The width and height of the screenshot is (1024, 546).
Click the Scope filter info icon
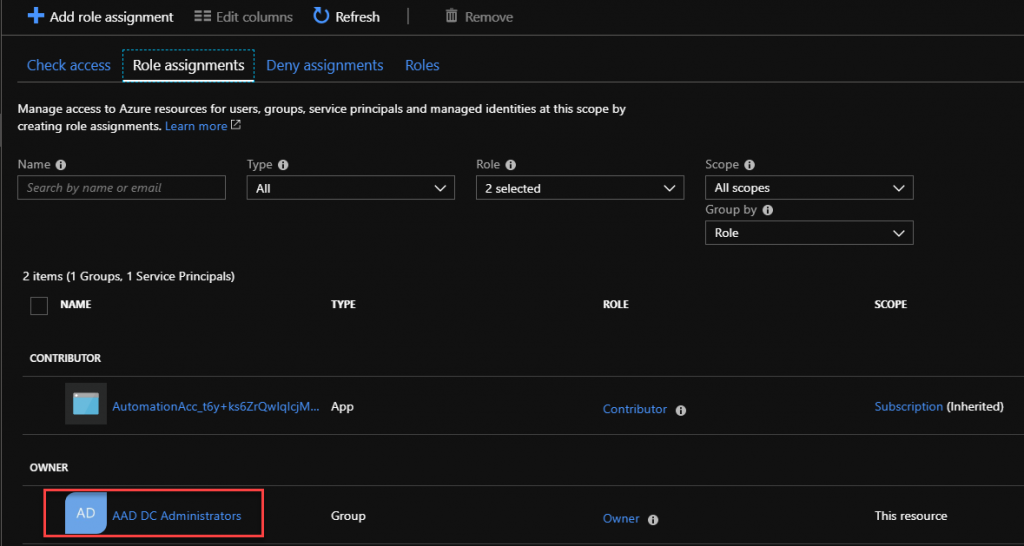[750, 165]
